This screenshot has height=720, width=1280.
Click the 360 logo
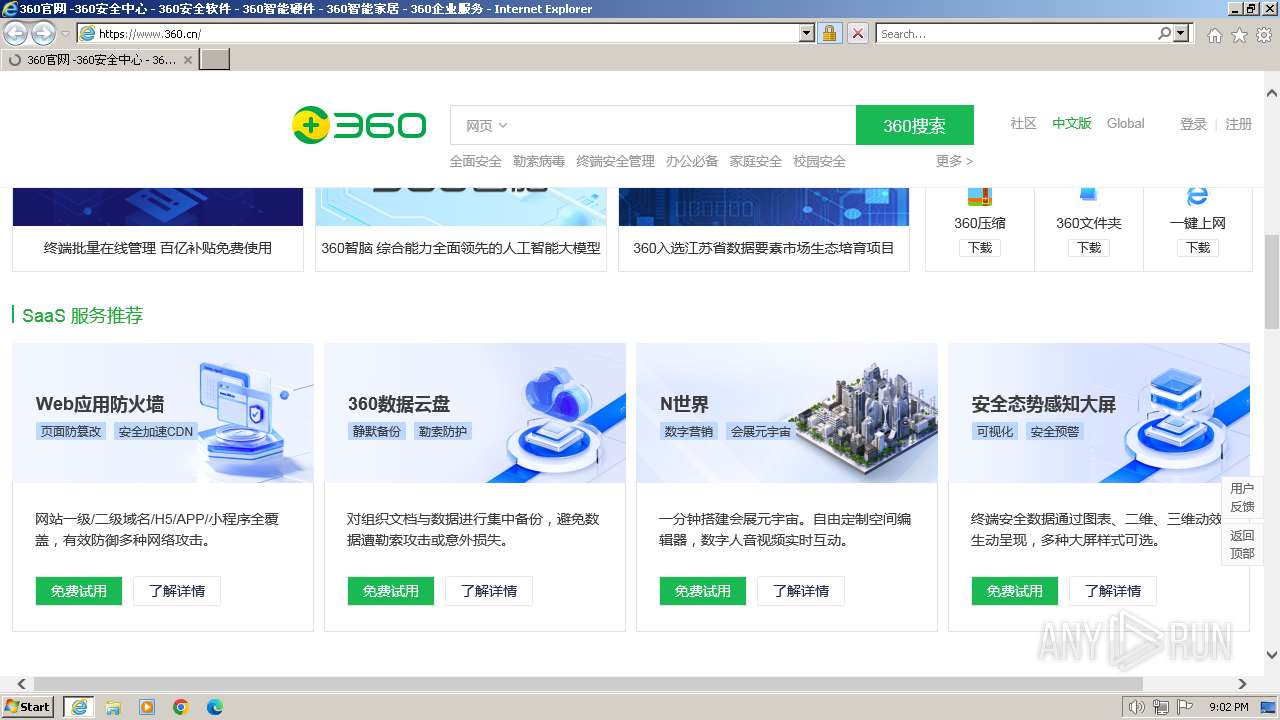[x=359, y=125]
